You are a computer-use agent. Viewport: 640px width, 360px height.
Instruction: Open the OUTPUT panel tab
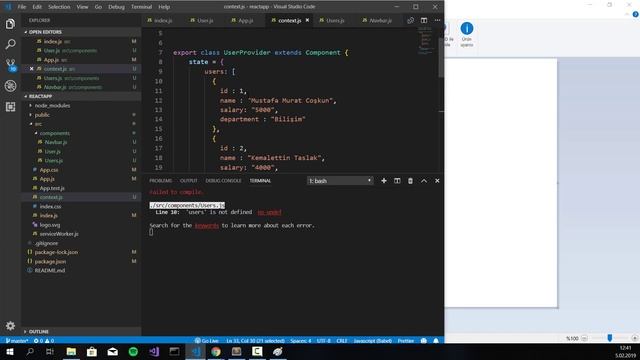189,180
